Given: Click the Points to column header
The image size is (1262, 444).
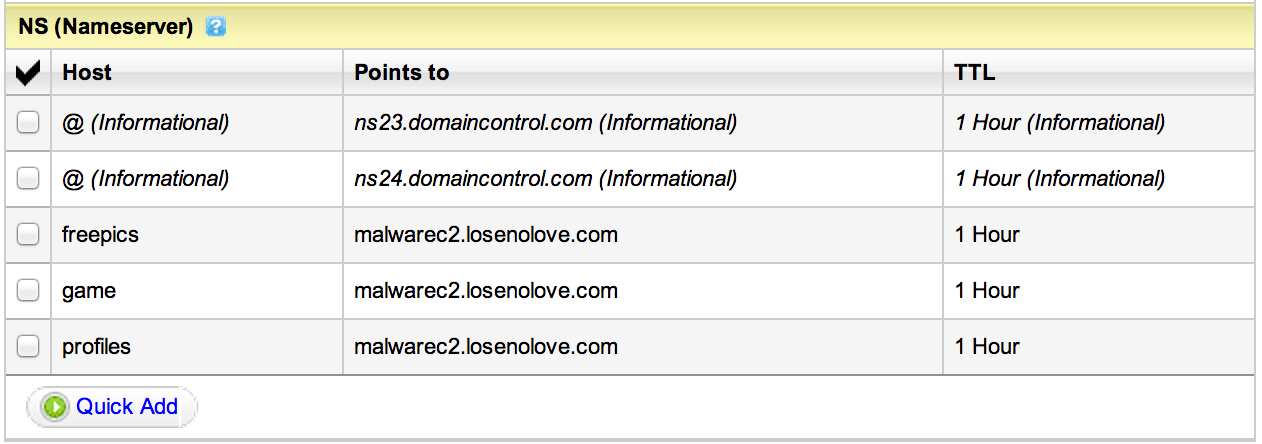Looking at the screenshot, I should tap(402, 73).
